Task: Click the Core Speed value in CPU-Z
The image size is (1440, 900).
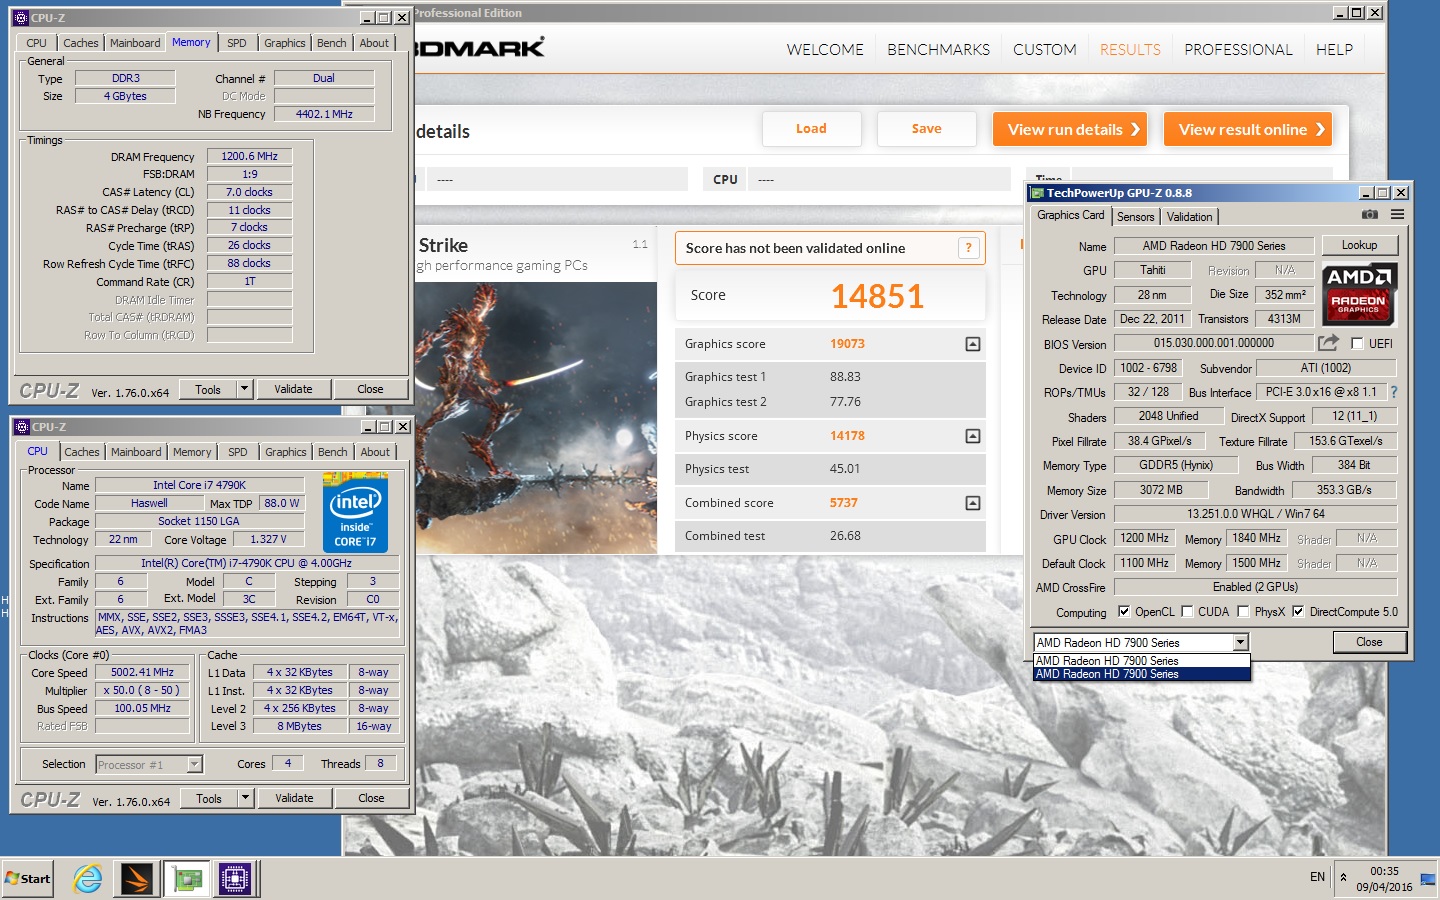Action: pyautogui.click(x=142, y=673)
